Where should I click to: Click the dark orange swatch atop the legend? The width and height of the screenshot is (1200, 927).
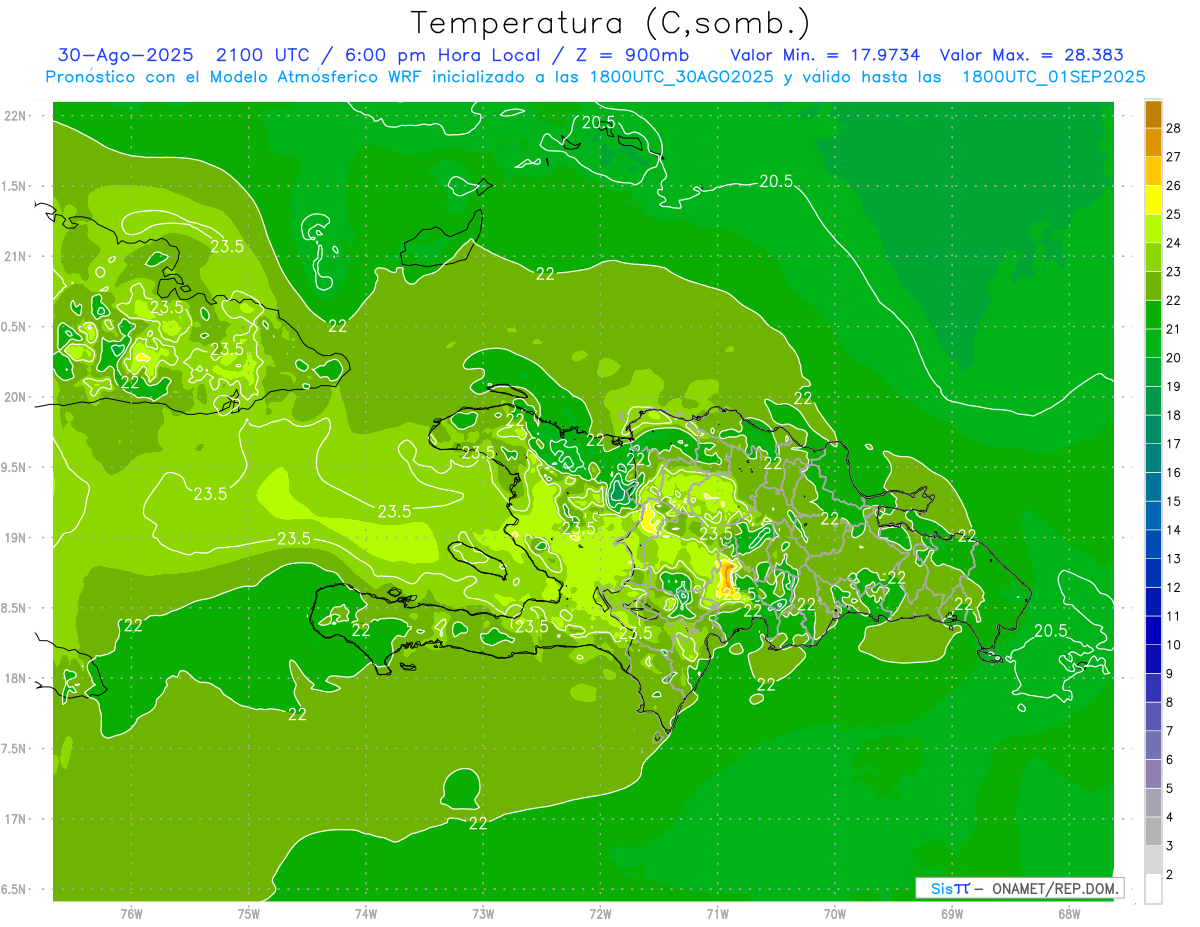(1153, 114)
